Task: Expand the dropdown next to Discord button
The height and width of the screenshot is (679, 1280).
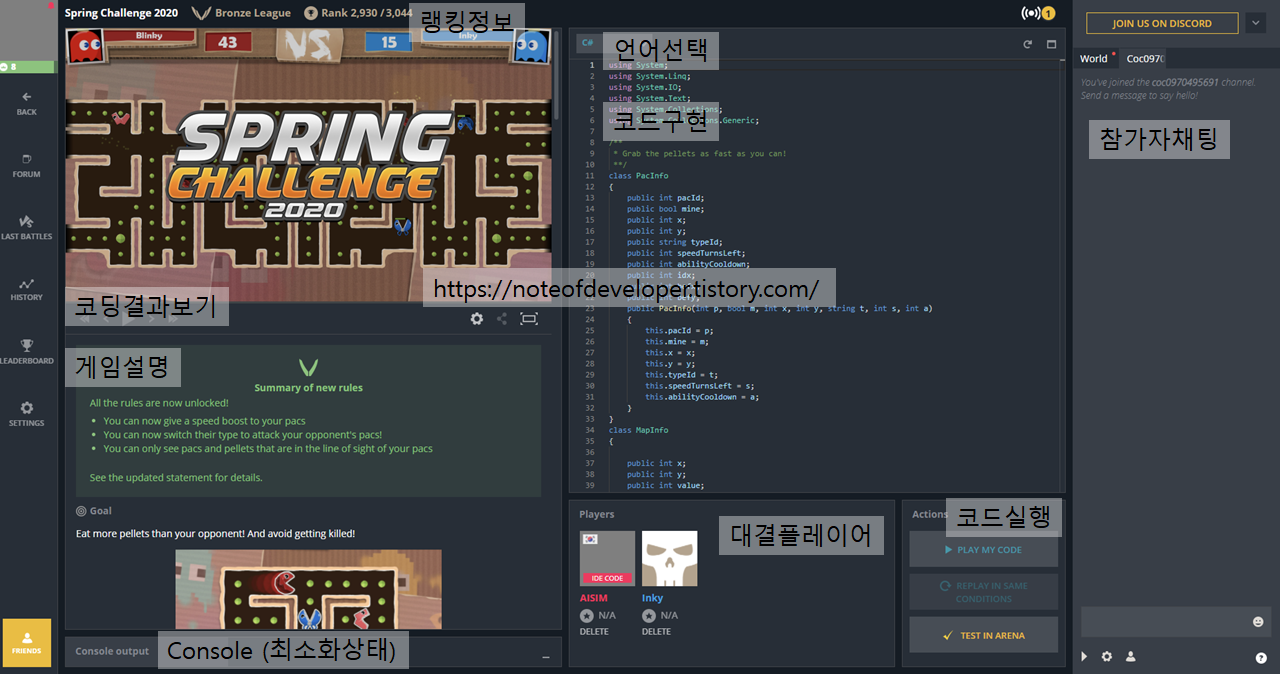Action: [x=1256, y=23]
